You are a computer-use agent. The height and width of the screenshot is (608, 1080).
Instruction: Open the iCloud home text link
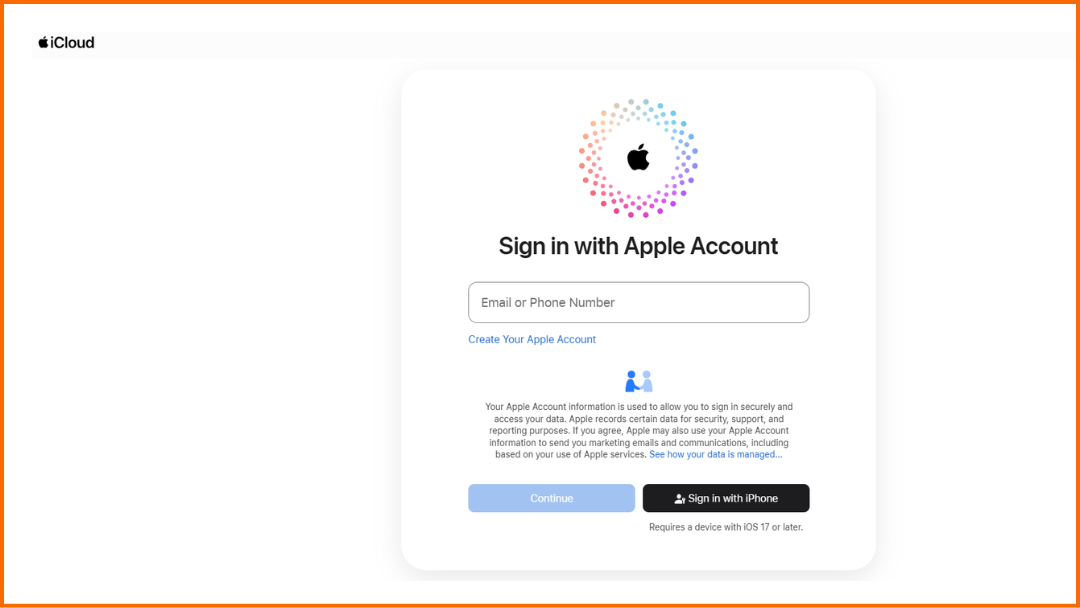click(72, 43)
